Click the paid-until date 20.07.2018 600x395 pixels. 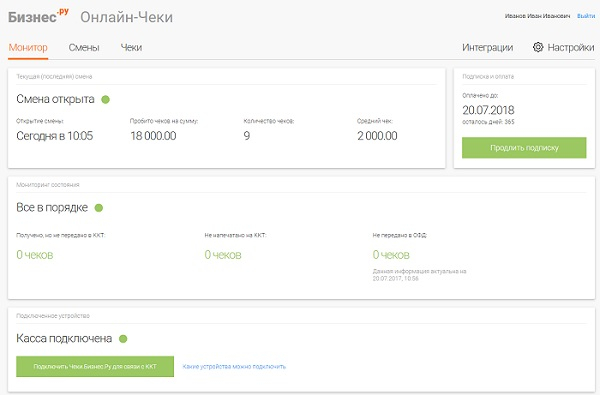pos(488,110)
